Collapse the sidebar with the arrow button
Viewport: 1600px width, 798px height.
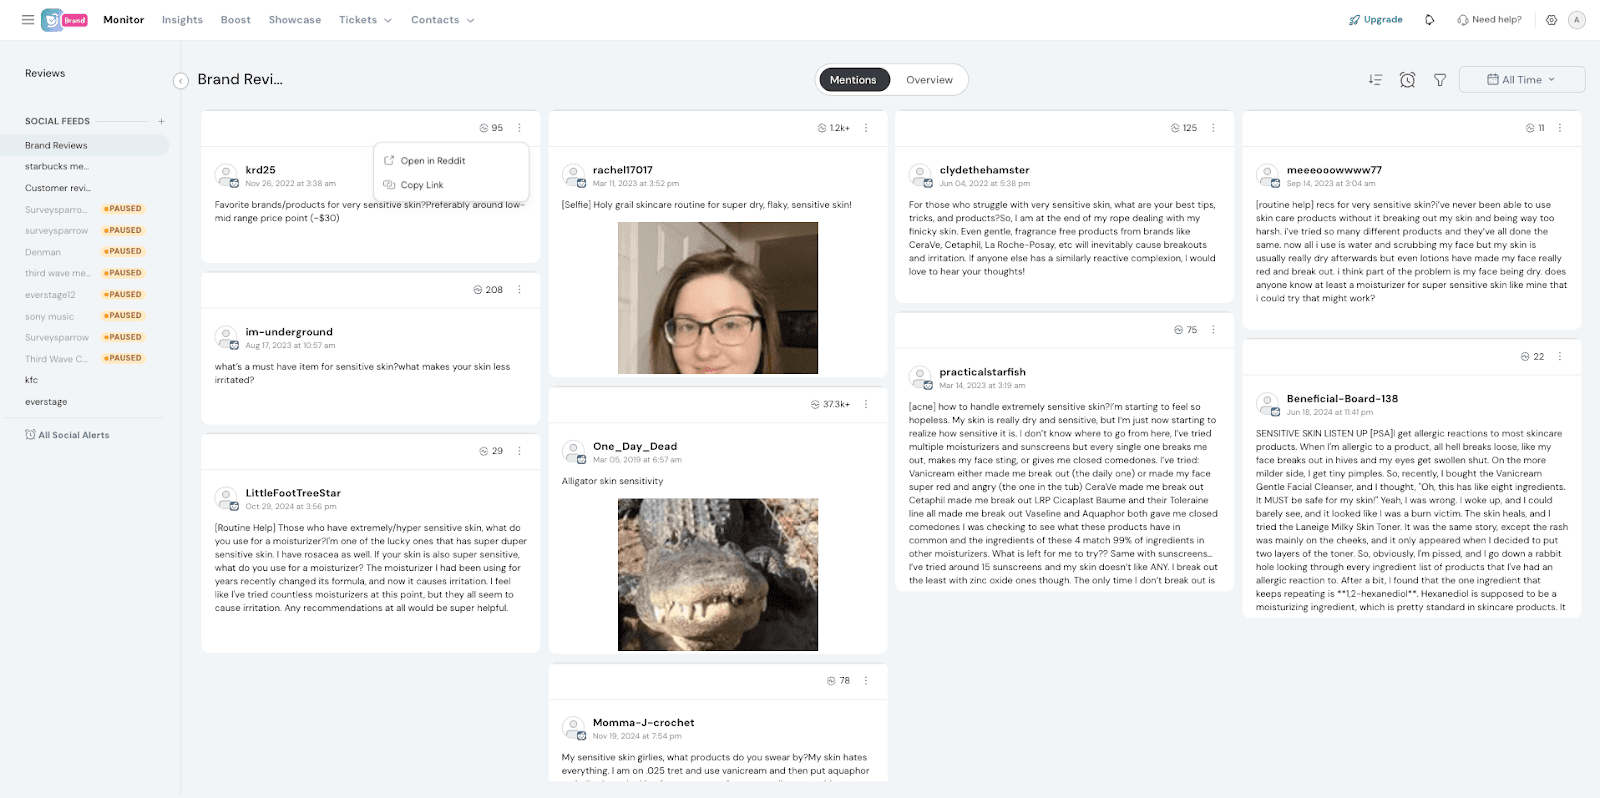[181, 81]
